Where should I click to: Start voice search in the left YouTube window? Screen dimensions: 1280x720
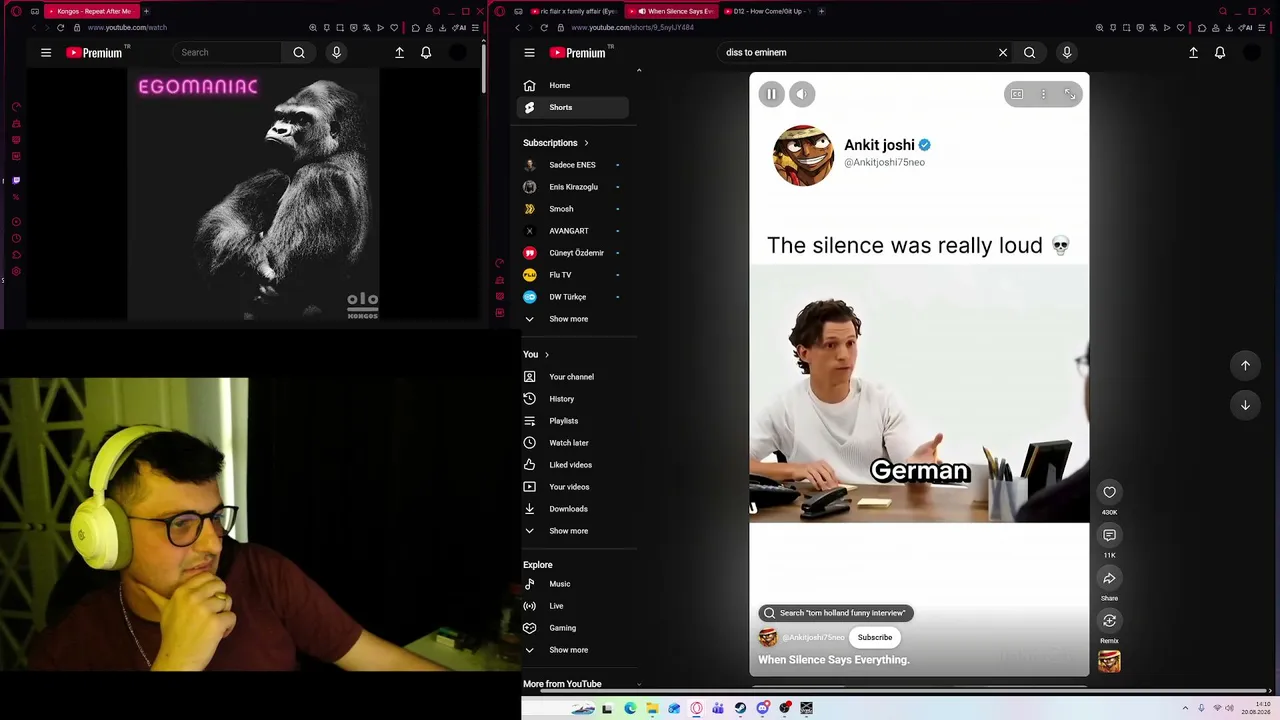[336, 52]
